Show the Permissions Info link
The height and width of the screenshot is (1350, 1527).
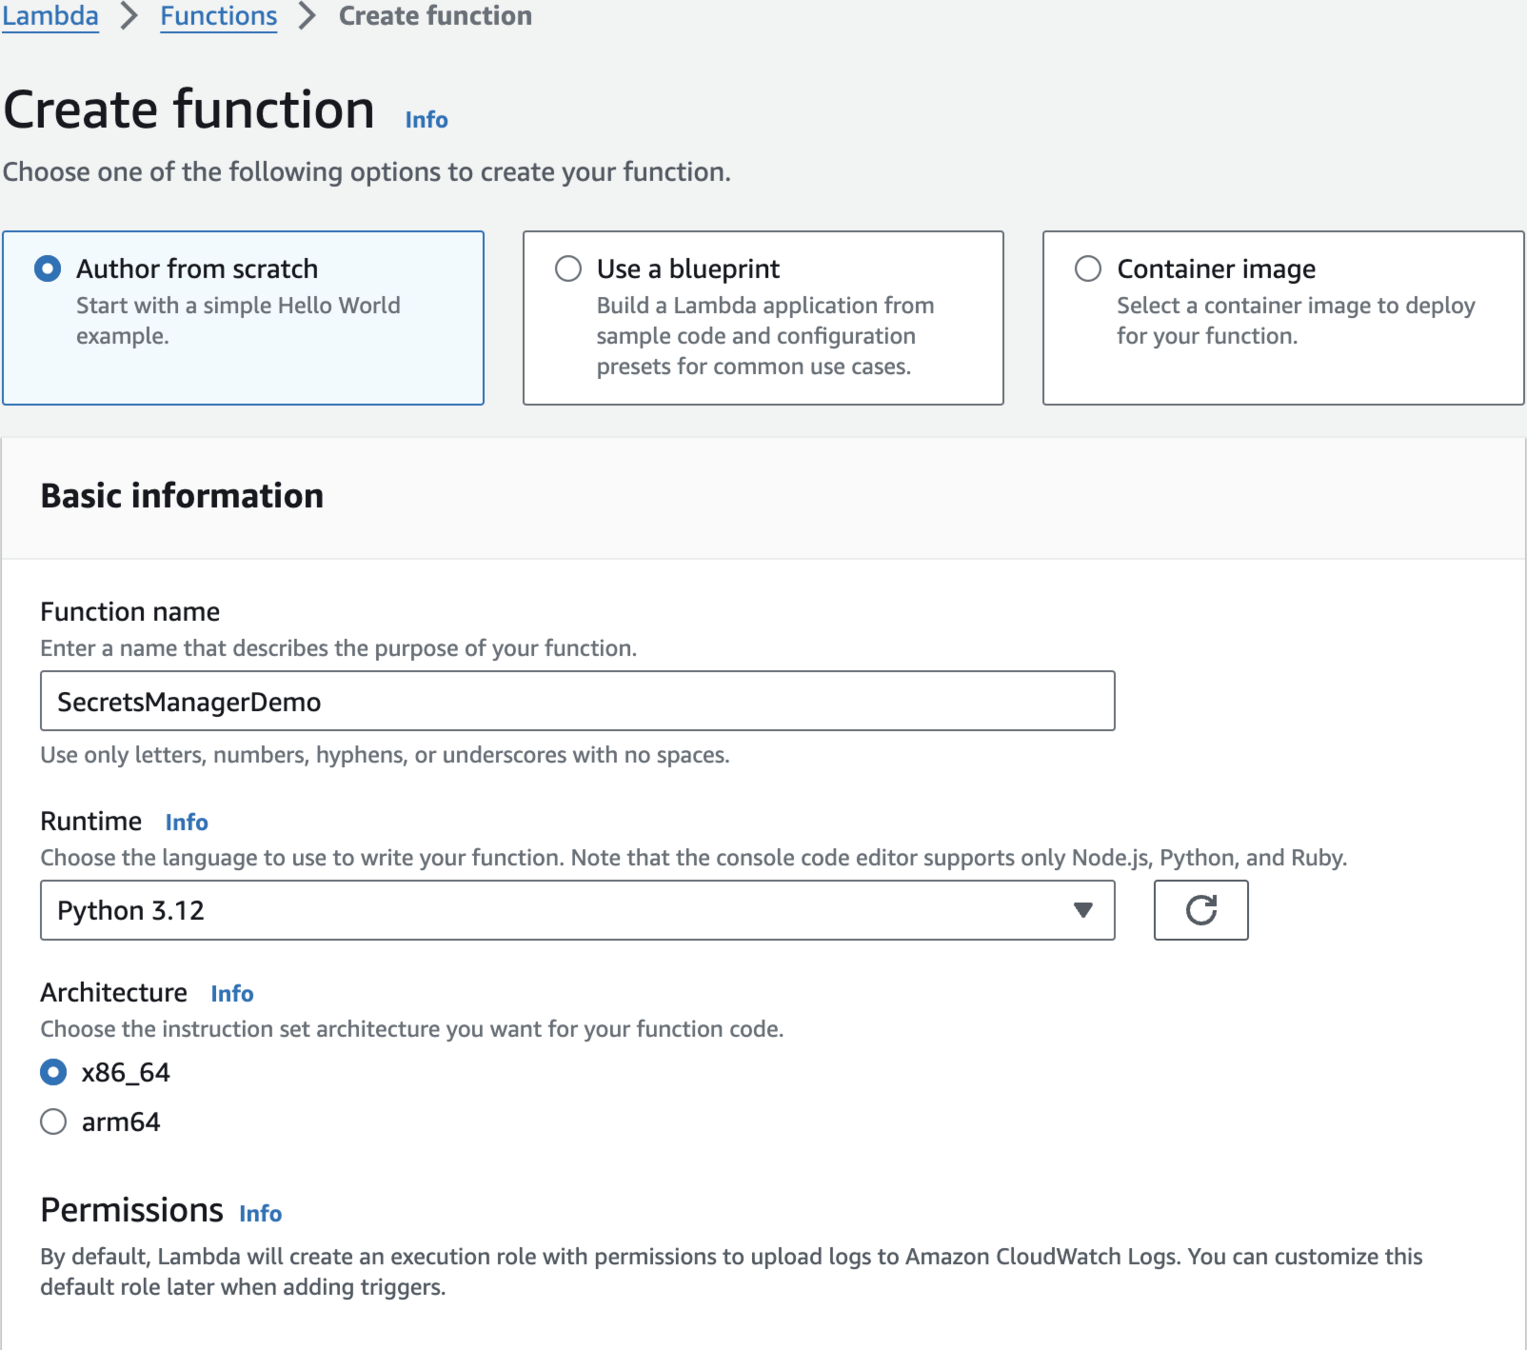[x=260, y=1213]
